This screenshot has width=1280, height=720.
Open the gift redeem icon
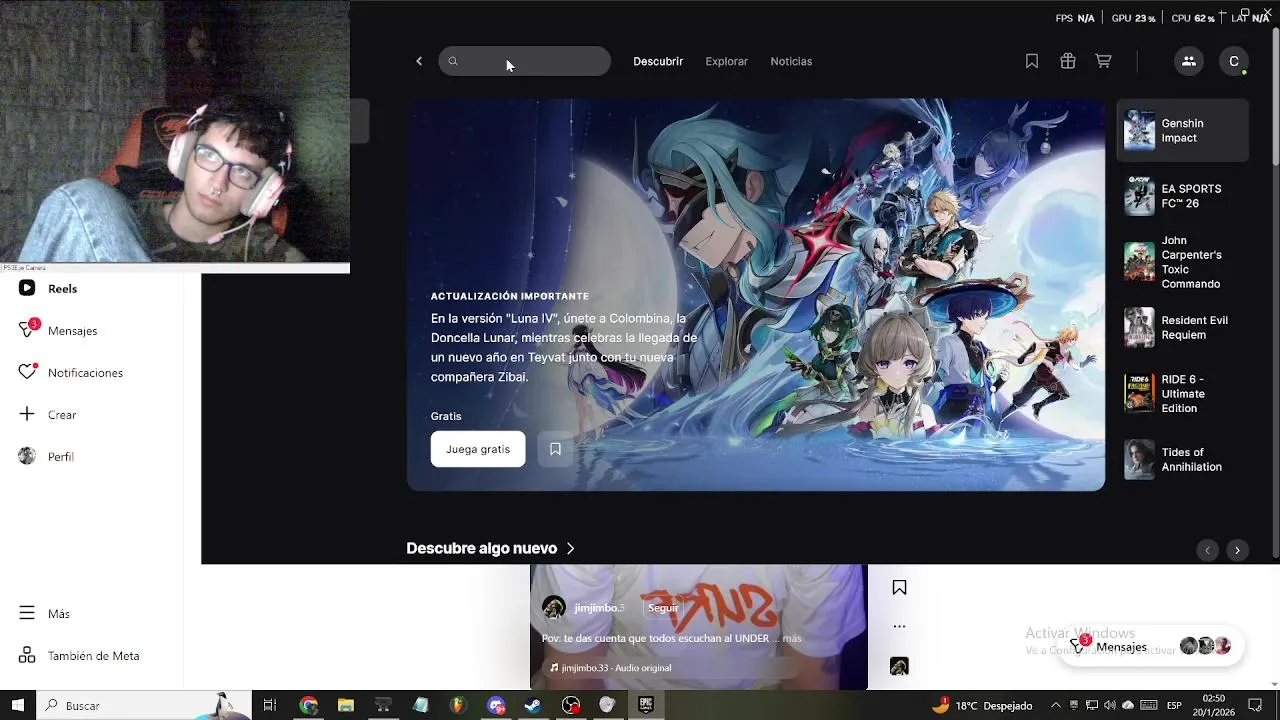[1068, 61]
